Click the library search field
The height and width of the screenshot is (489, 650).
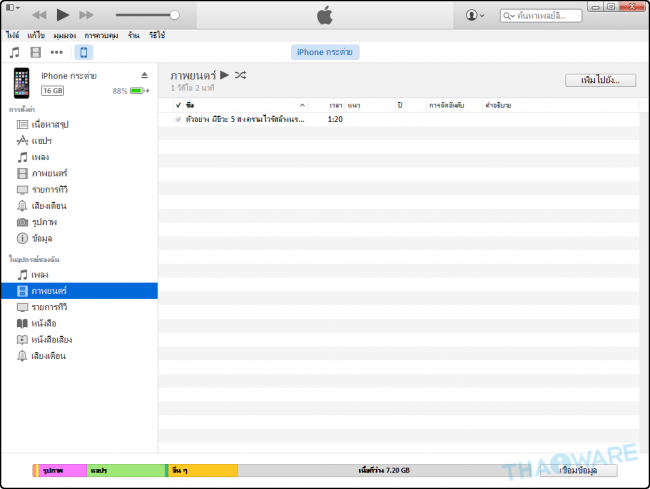tap(541, 16)
